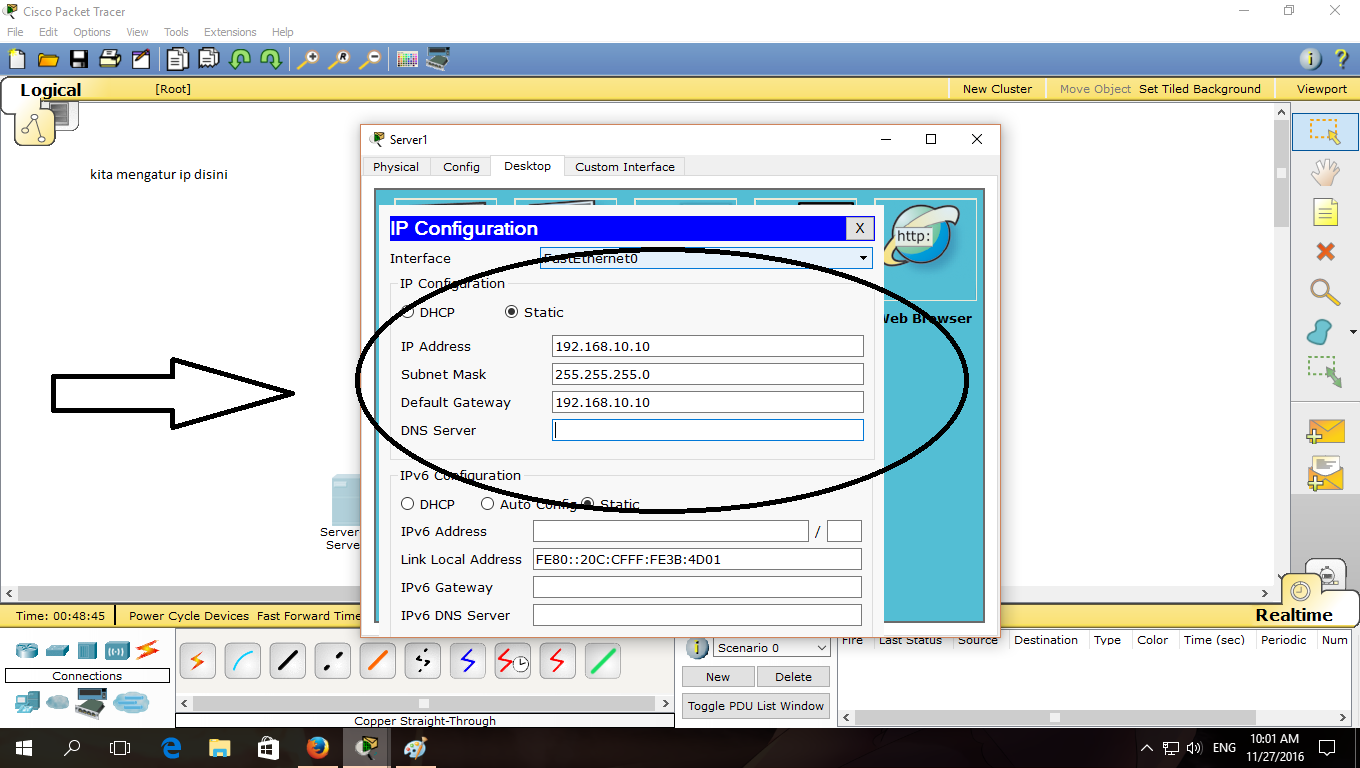The width and height of the screenshot is (1360, 768).
Task: Pick the Copper Straight-Through black cable
Action: [x=288, y=660]
